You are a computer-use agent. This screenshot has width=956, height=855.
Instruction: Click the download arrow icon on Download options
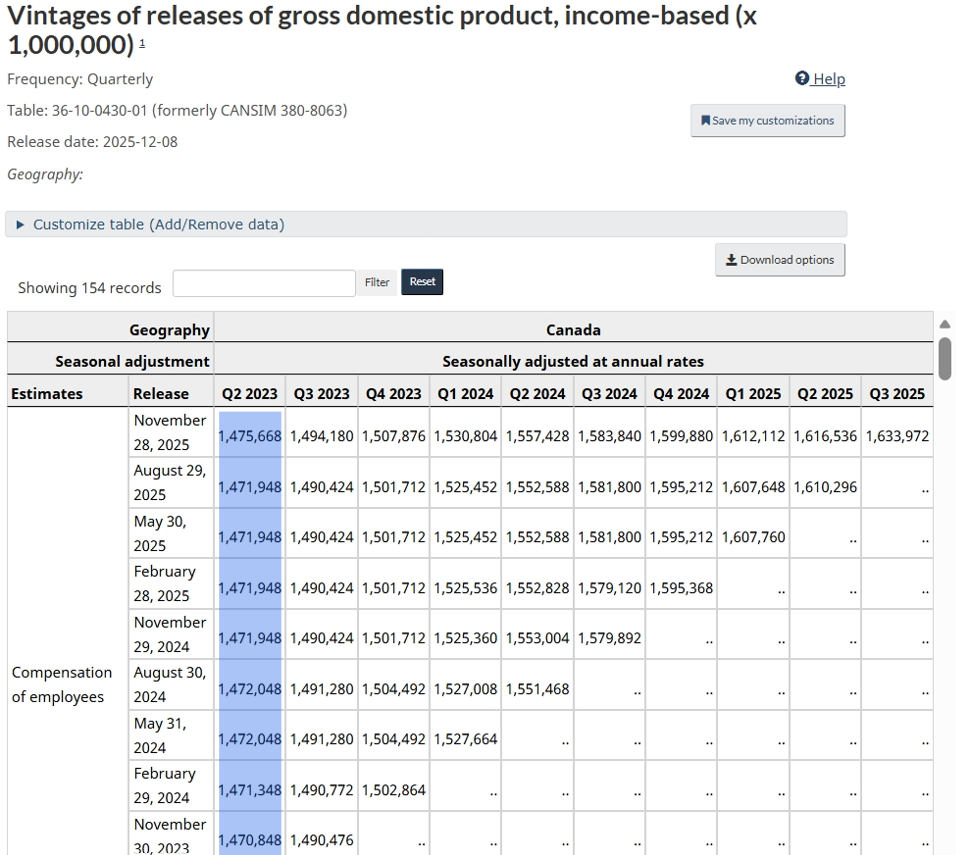tap(729, 259)
